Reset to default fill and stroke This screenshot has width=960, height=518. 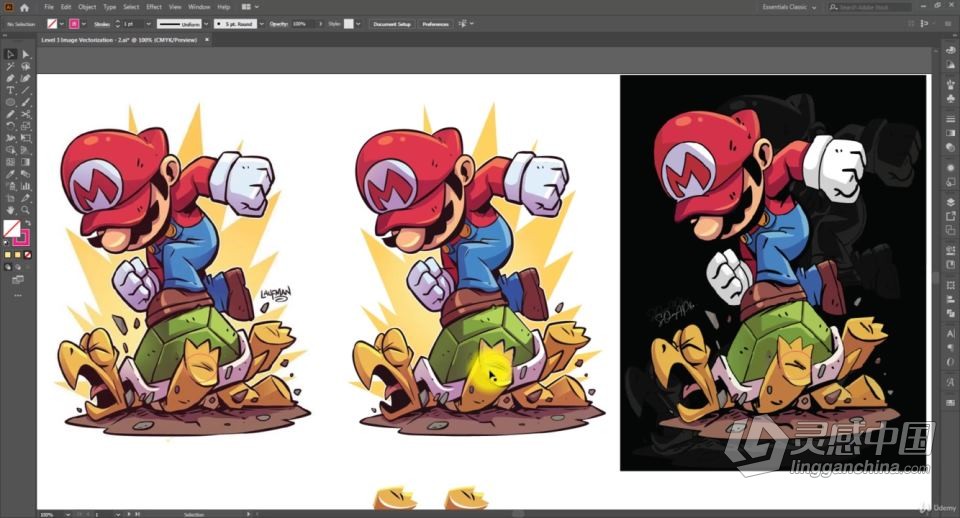pyautogui.click(x=7, y=243)
